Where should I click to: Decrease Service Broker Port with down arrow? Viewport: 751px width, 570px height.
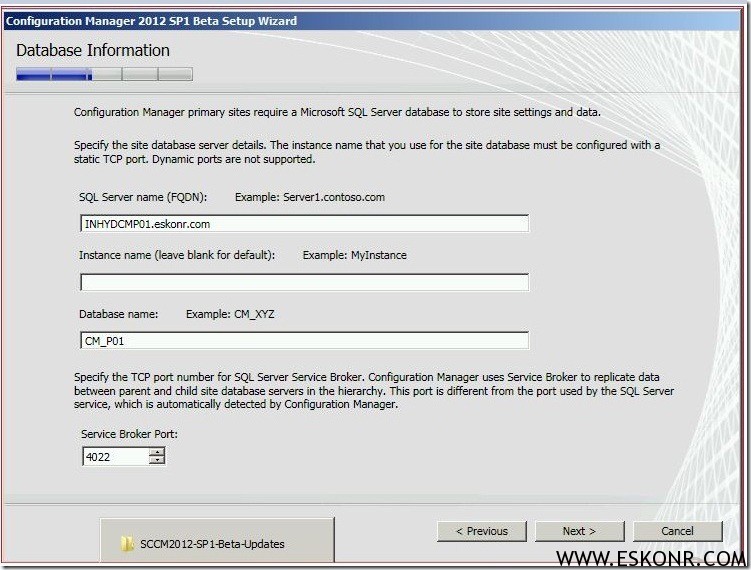(157, 460)
